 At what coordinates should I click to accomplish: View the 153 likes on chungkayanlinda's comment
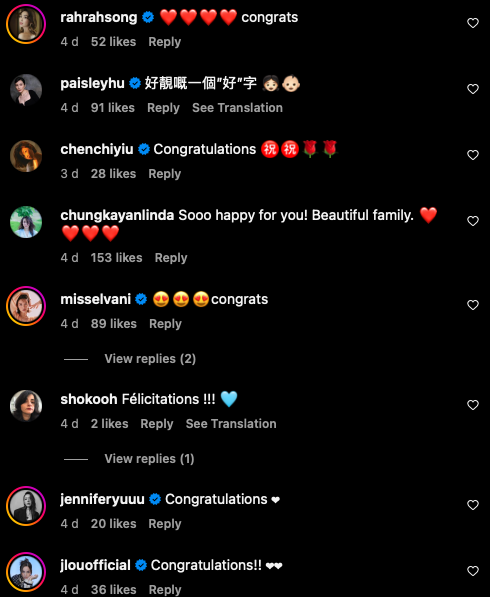coord(116,258)
